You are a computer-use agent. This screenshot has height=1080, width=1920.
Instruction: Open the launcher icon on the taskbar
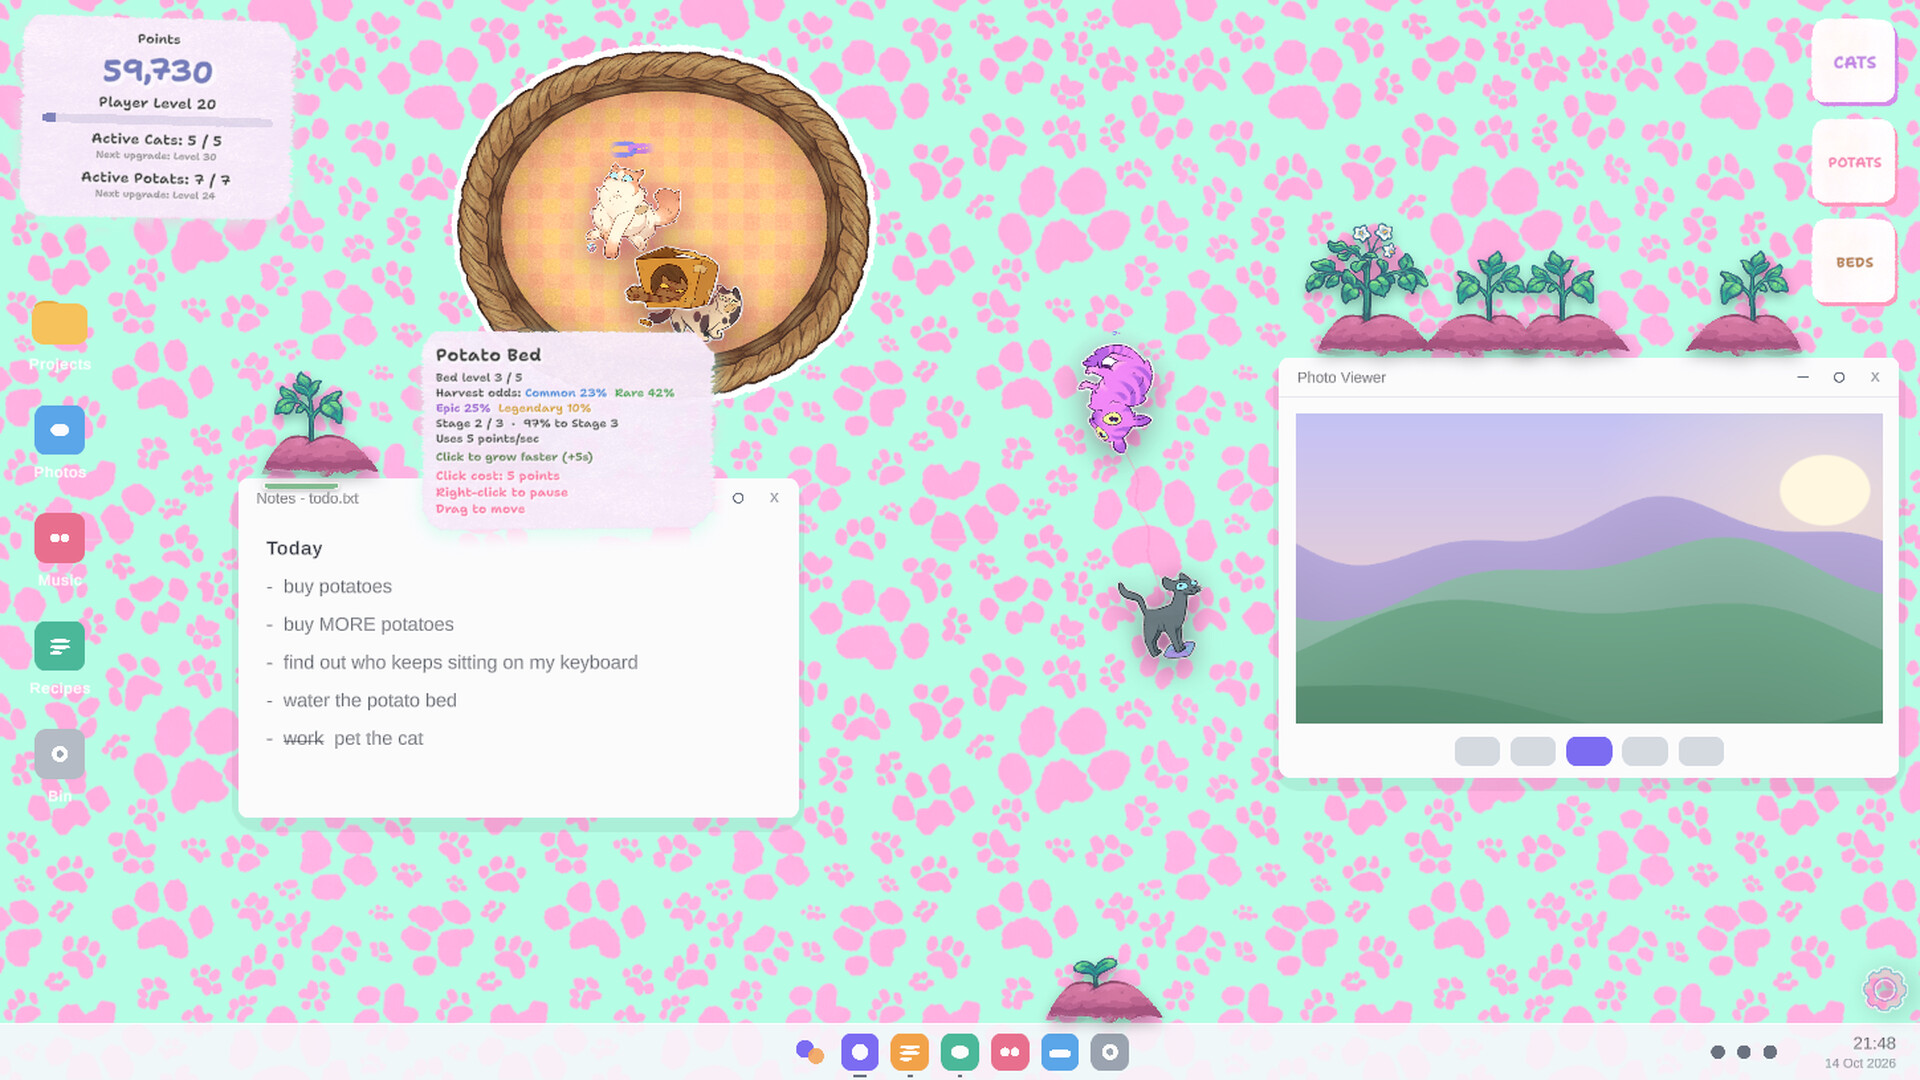pyautogui.click(x=810, y=1052)
